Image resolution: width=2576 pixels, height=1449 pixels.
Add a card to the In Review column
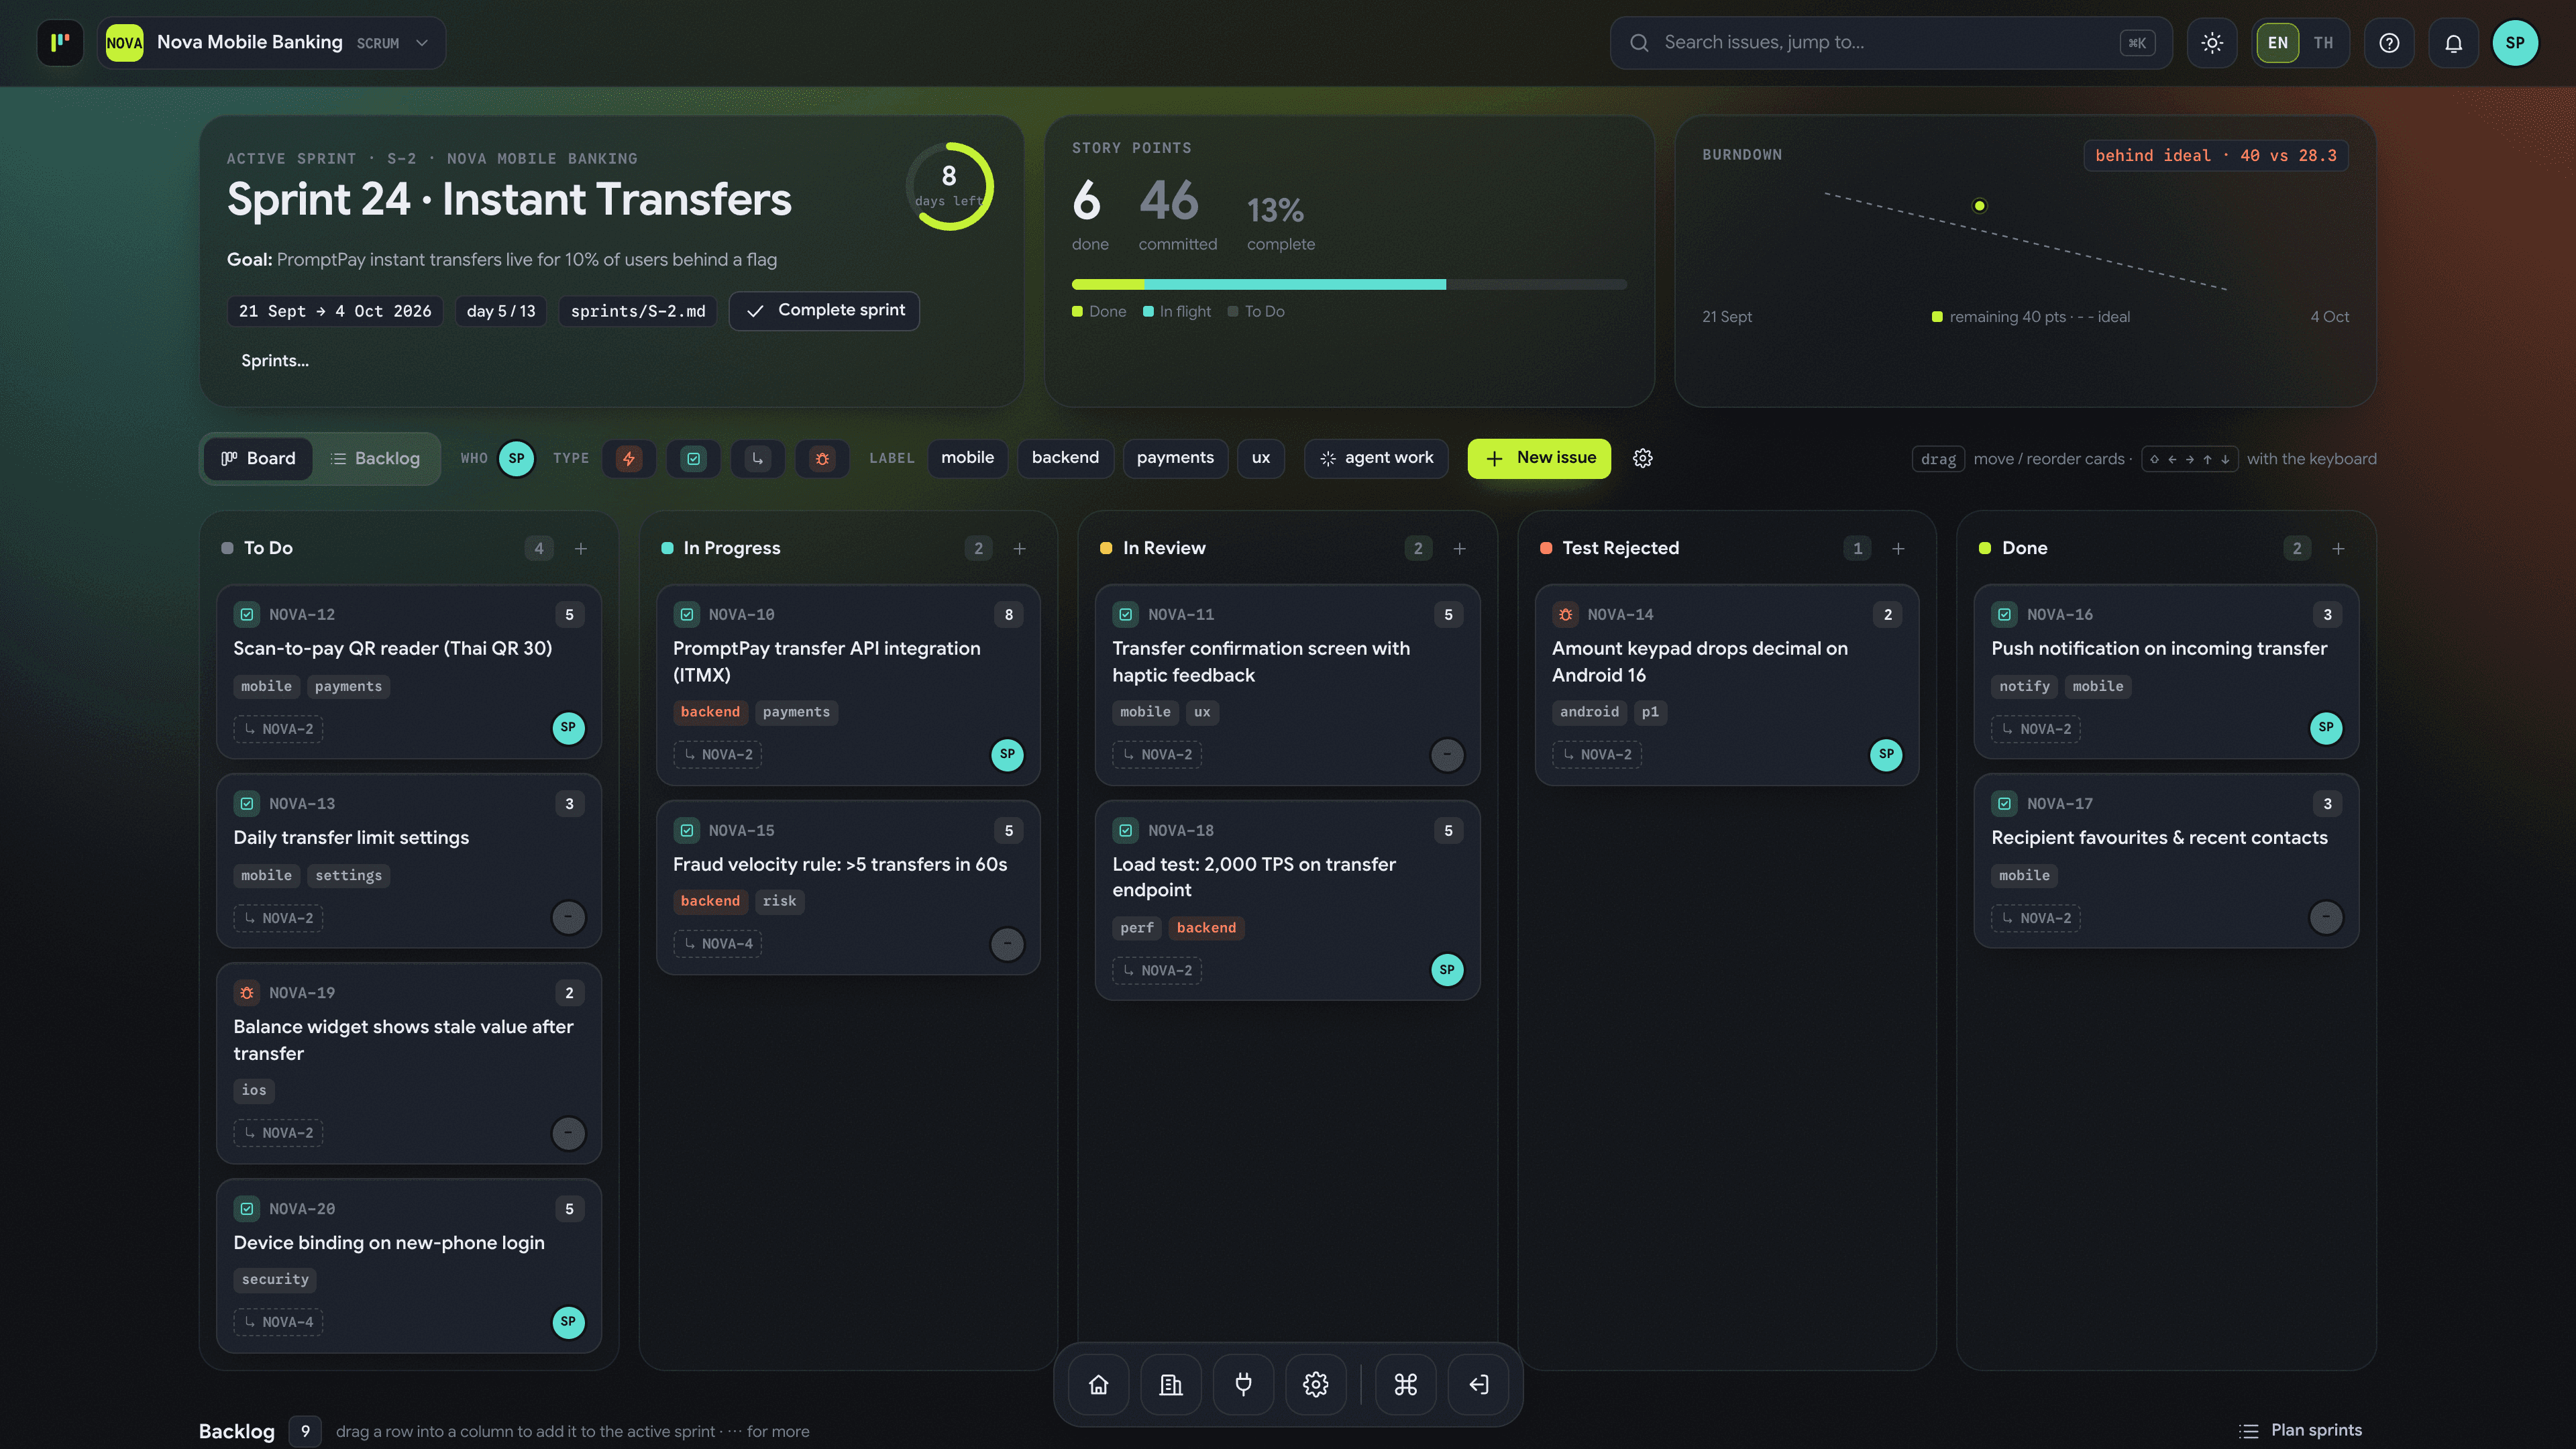tap(1459, 548)
